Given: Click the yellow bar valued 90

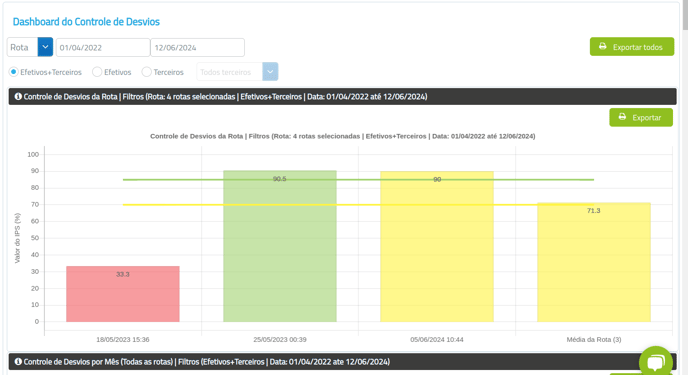Looking at the screenshot, I should tap(437, 246).
